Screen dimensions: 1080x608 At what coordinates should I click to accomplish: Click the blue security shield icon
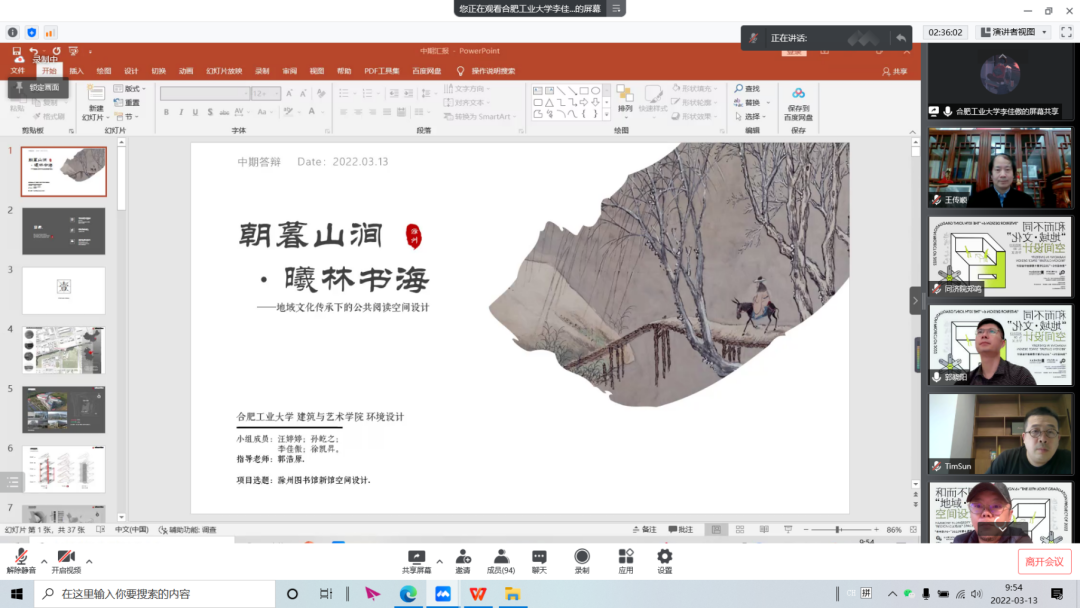(32, 32)
